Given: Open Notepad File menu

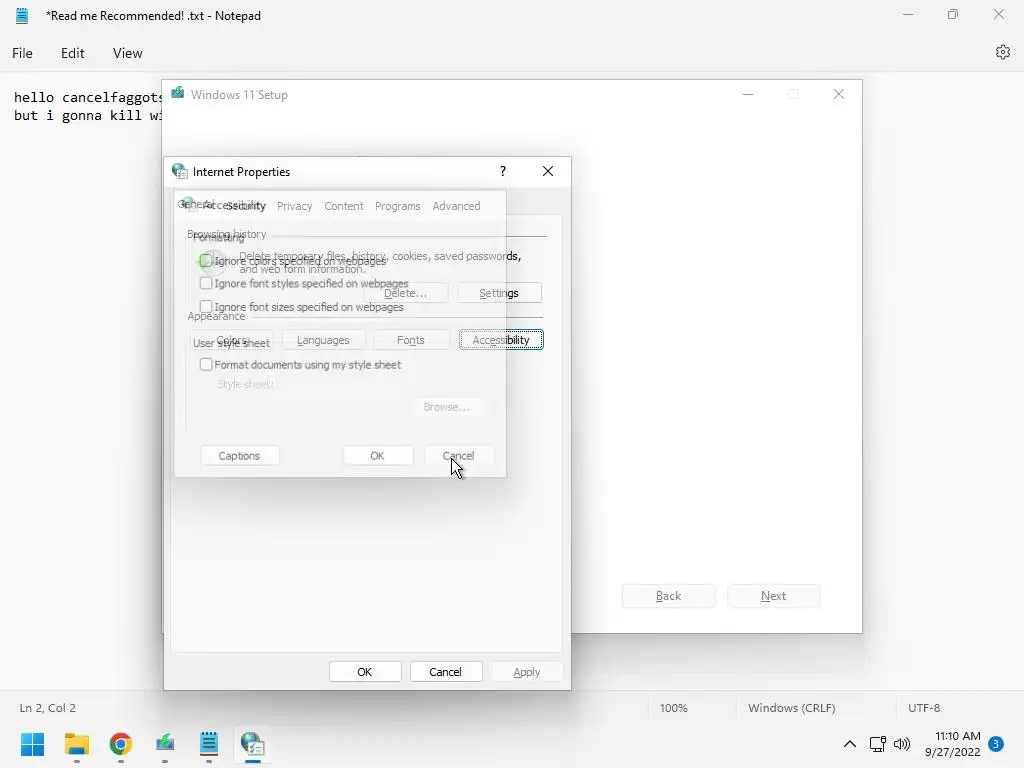Looking at the screenshot, I should point(22,53).
